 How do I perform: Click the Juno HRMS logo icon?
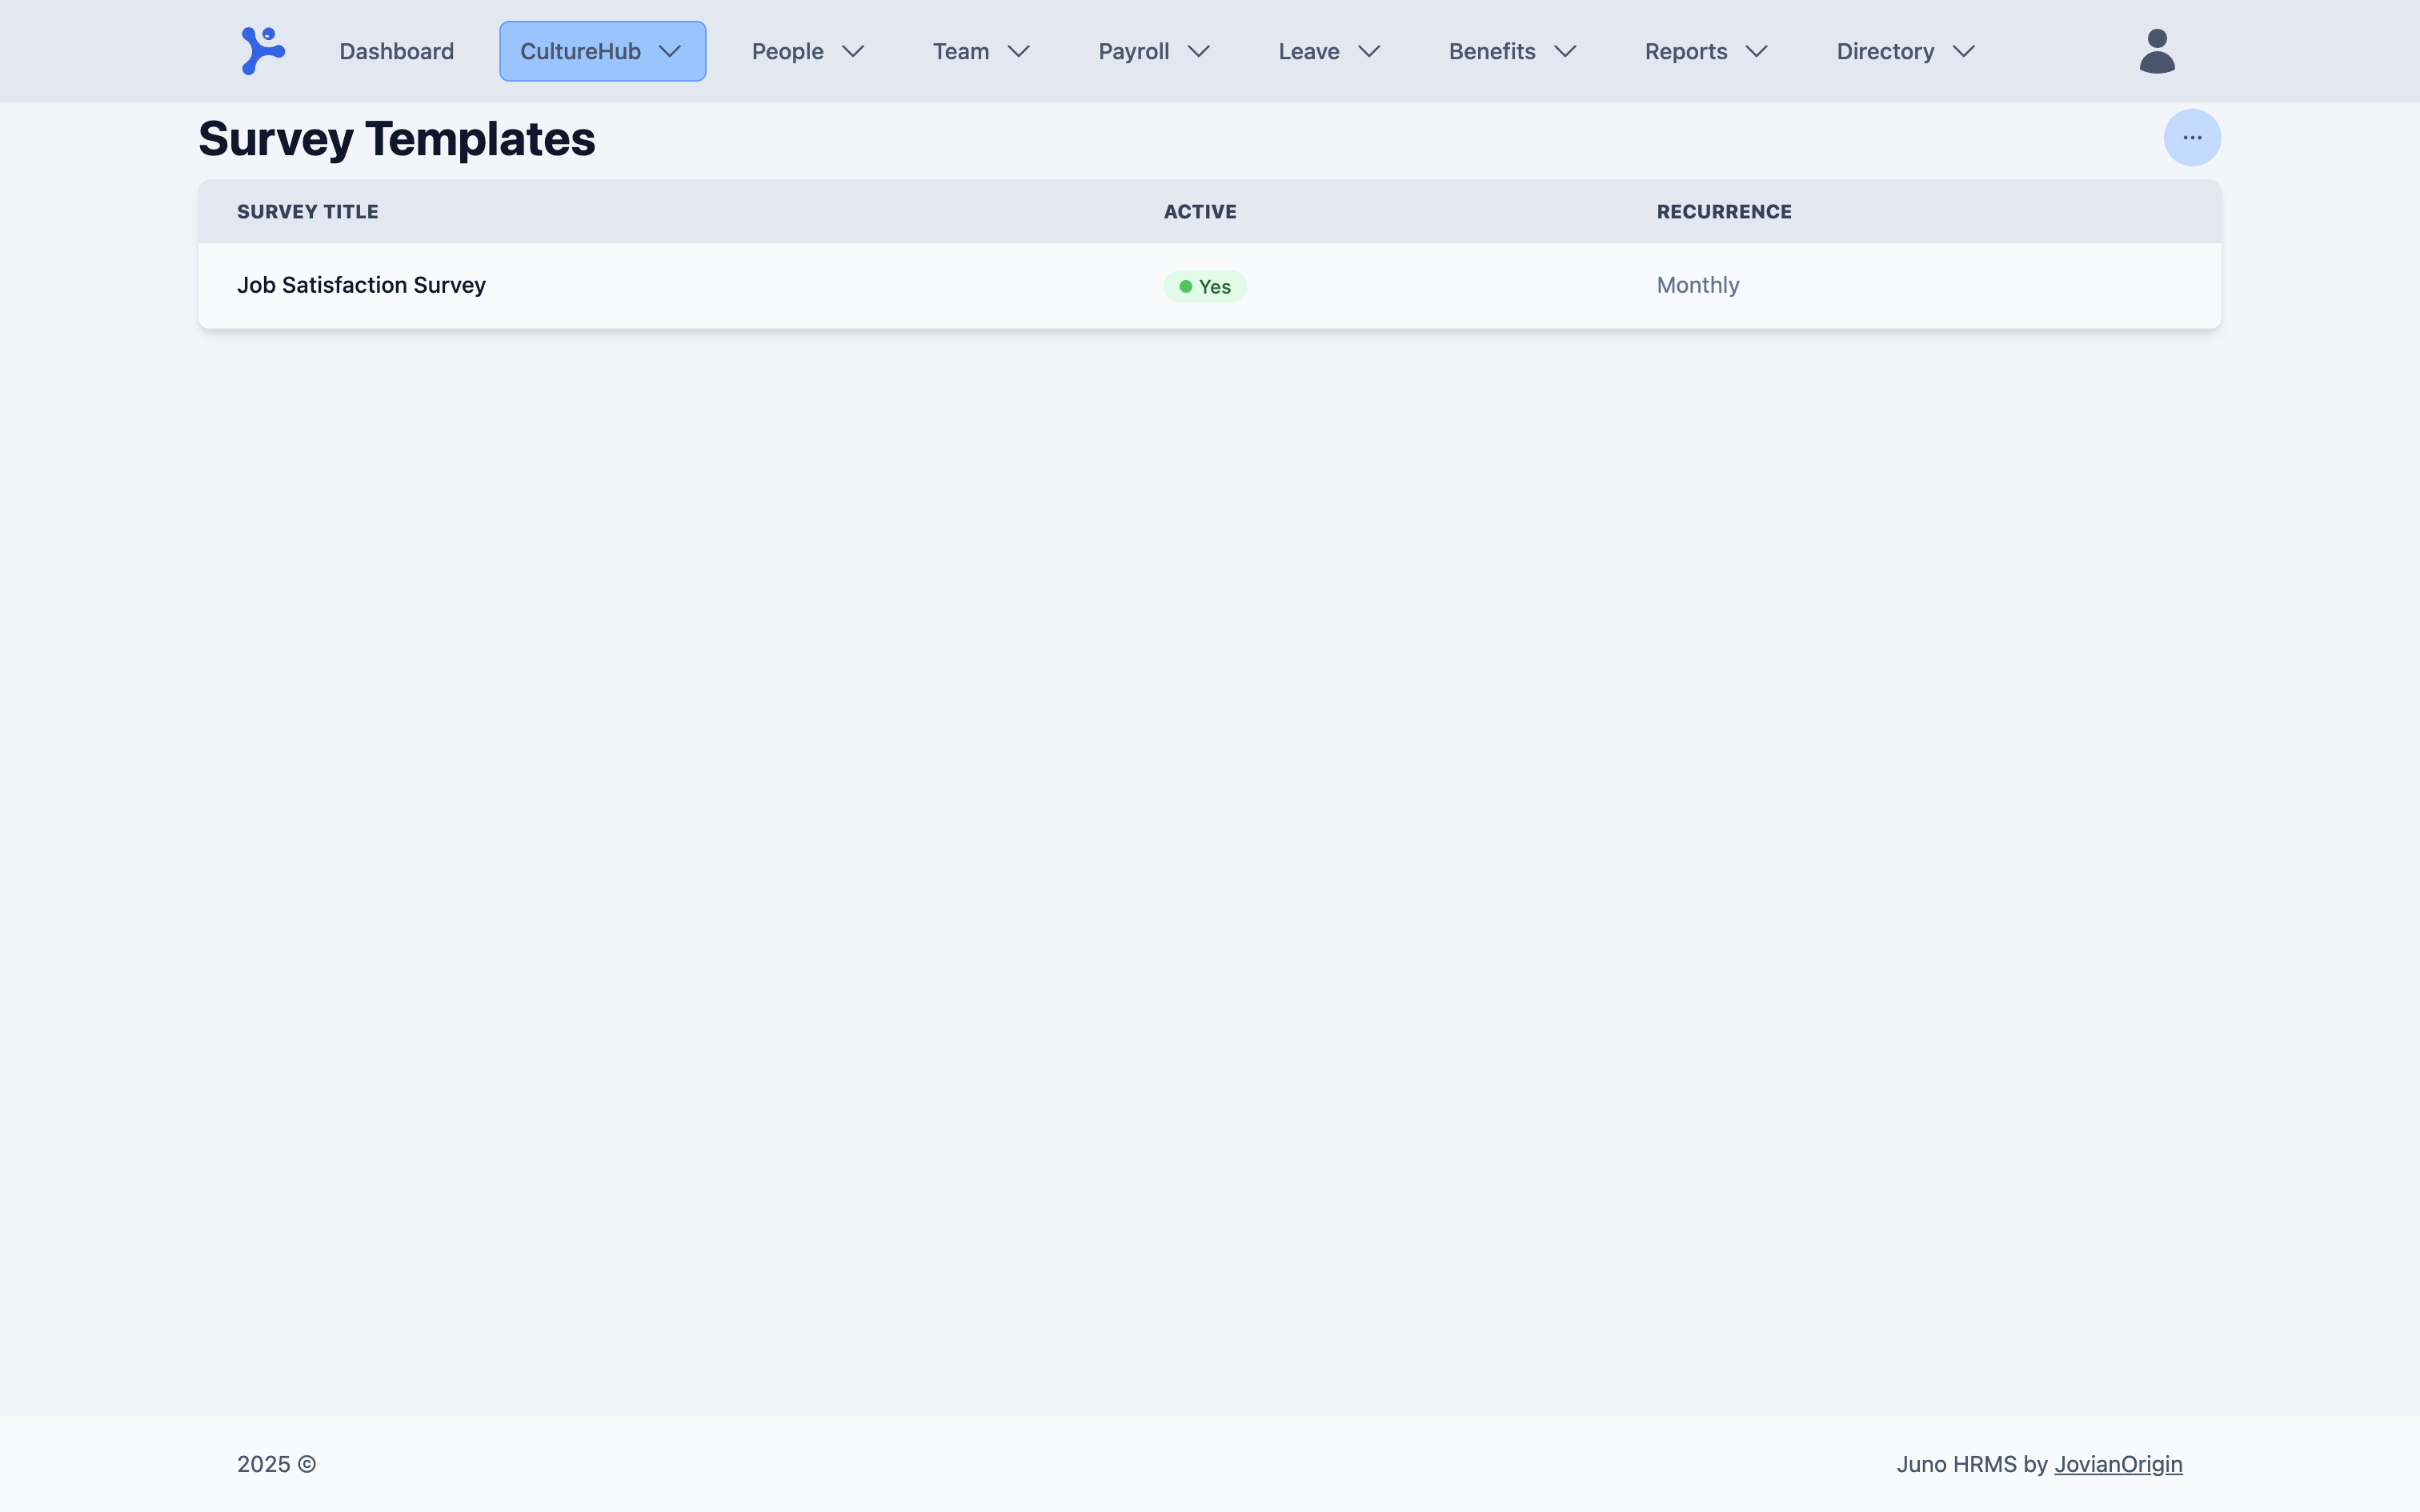(263, 51)
